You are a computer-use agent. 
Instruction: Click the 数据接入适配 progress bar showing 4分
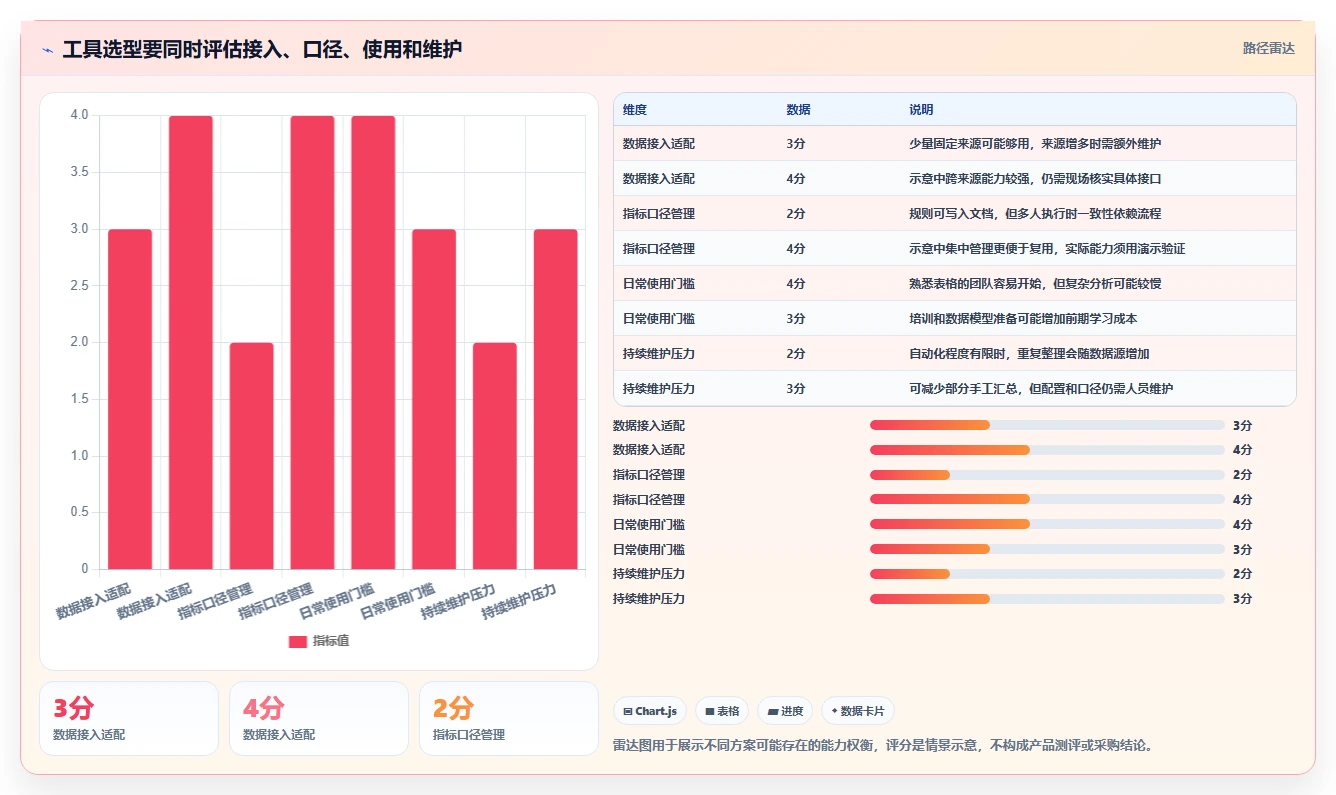coord(1047,450)
